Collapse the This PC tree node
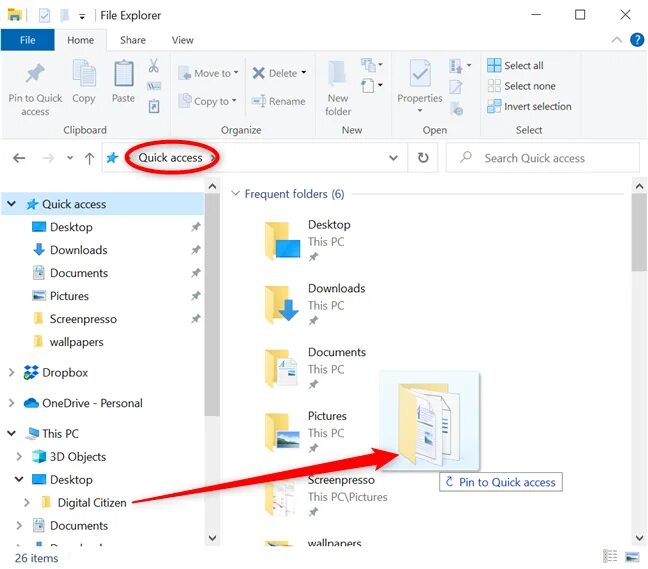 12,433
